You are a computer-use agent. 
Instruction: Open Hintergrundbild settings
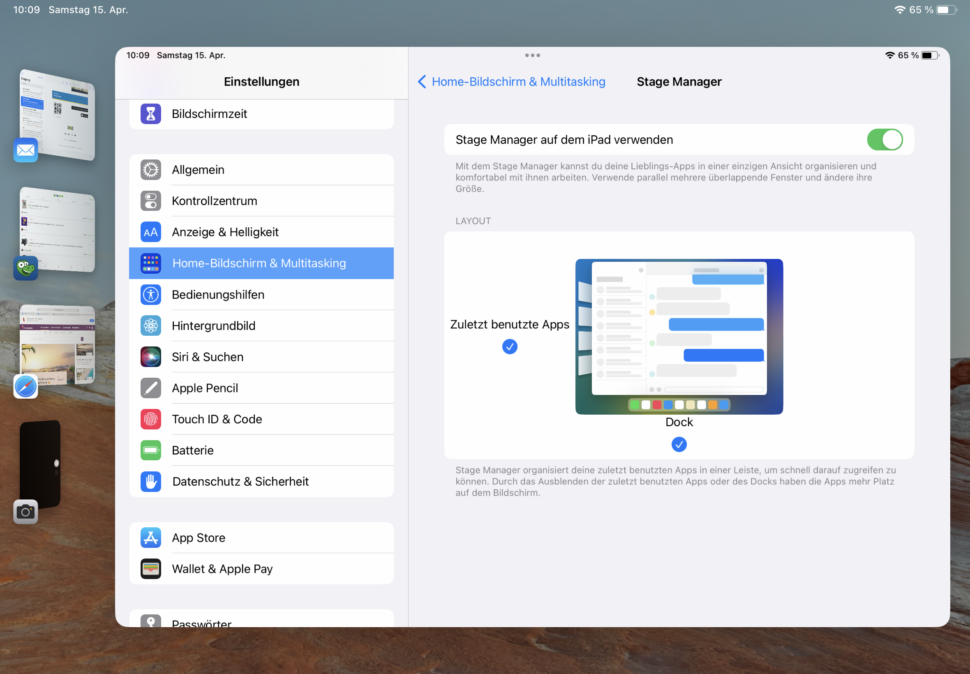pos(261,326)
